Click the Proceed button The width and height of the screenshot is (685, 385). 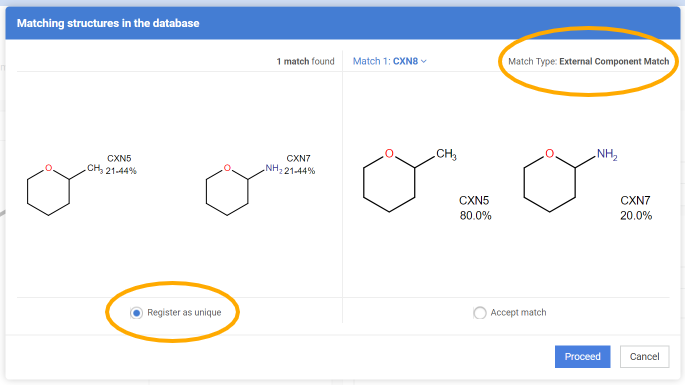coord(582,357)
